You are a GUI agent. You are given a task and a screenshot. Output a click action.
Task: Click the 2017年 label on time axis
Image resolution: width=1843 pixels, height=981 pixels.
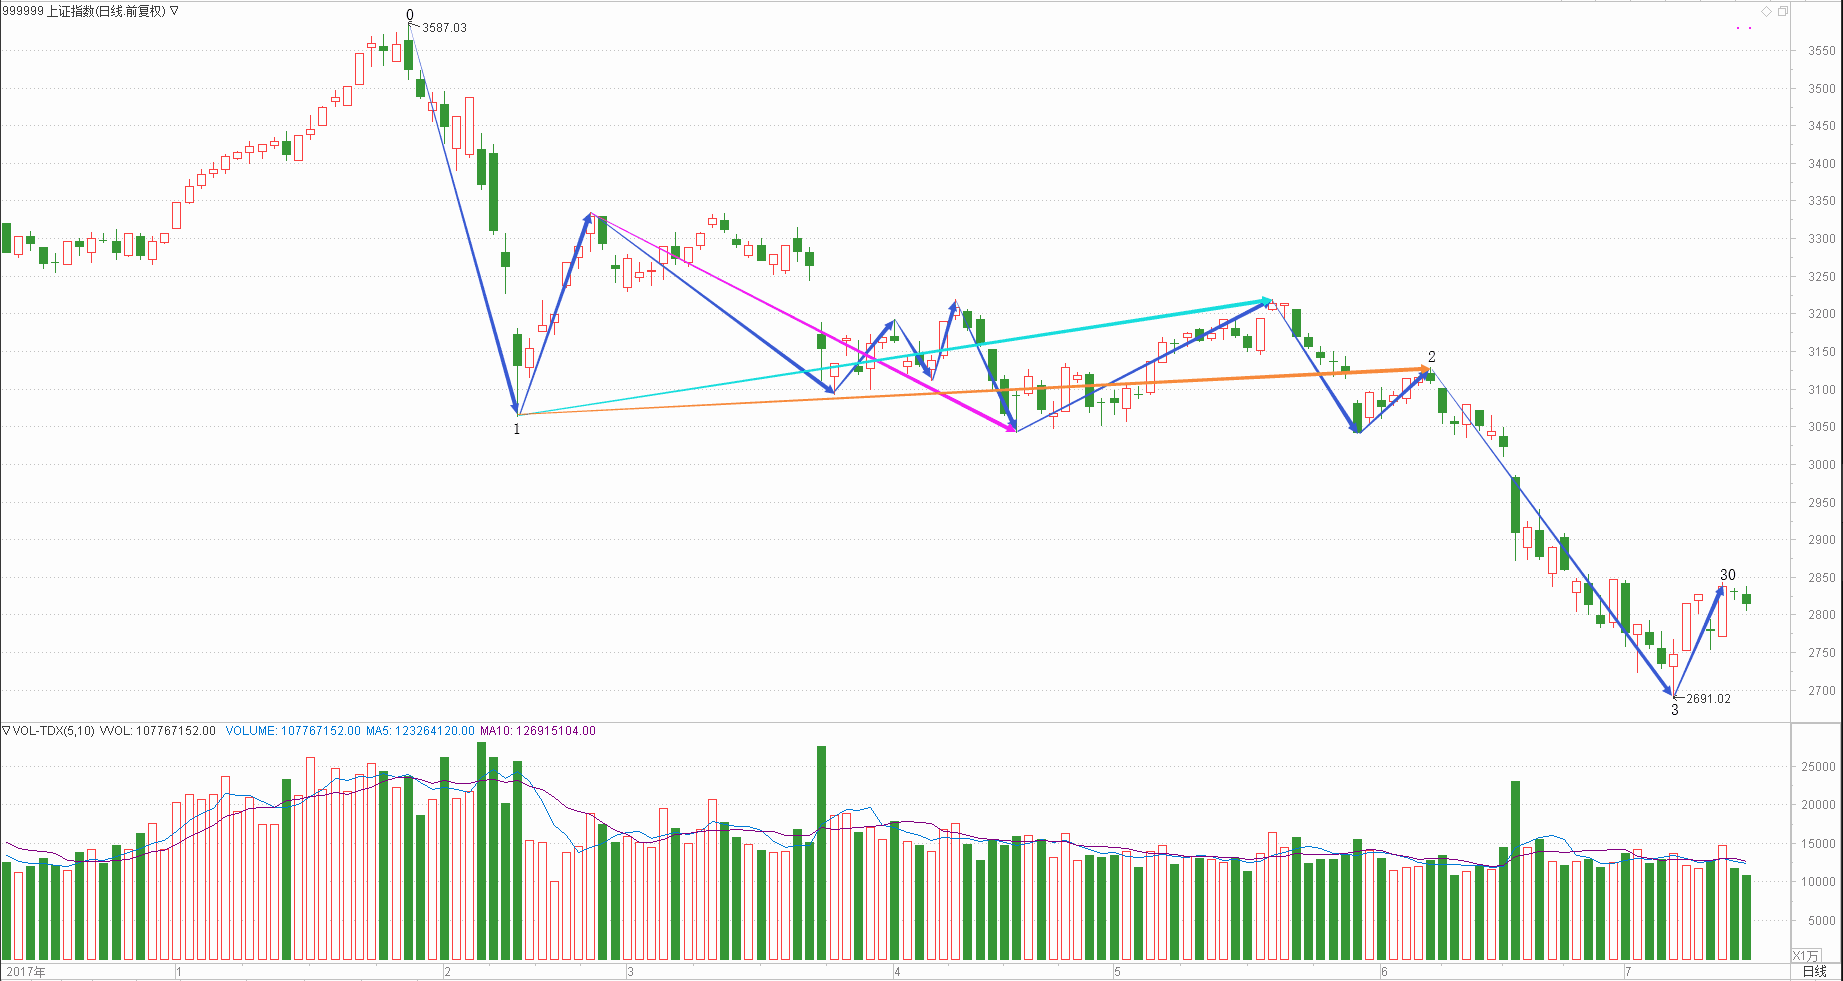pos(26,971)
